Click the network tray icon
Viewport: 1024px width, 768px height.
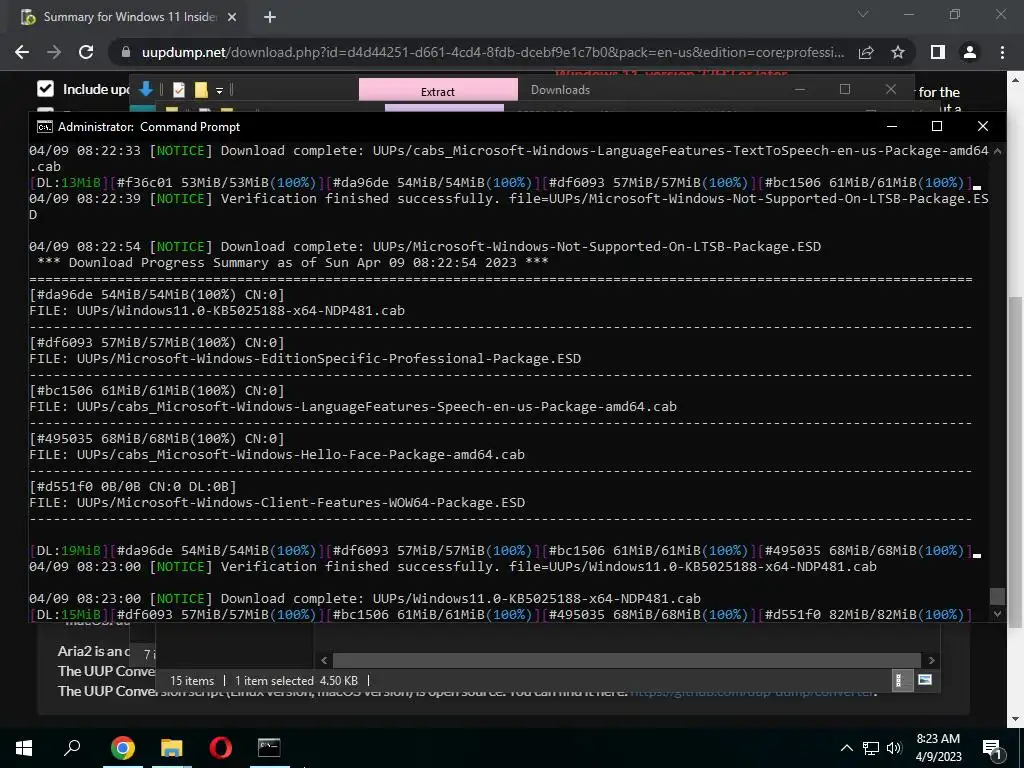871,748
